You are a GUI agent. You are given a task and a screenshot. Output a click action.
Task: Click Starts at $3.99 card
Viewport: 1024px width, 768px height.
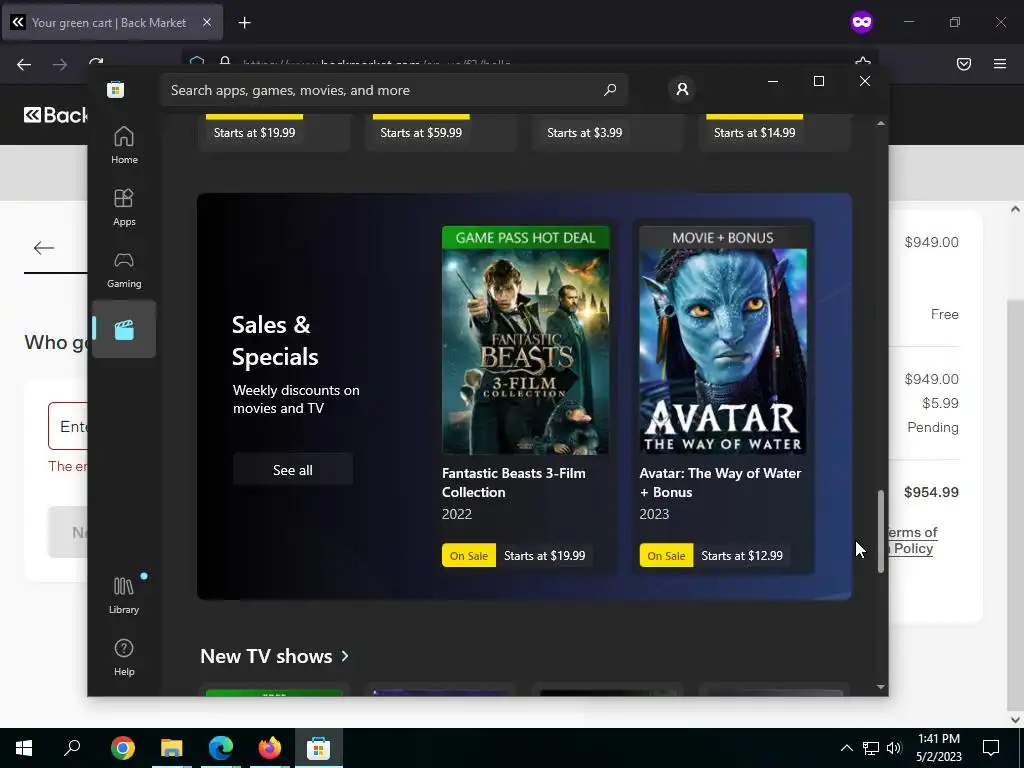607,133
